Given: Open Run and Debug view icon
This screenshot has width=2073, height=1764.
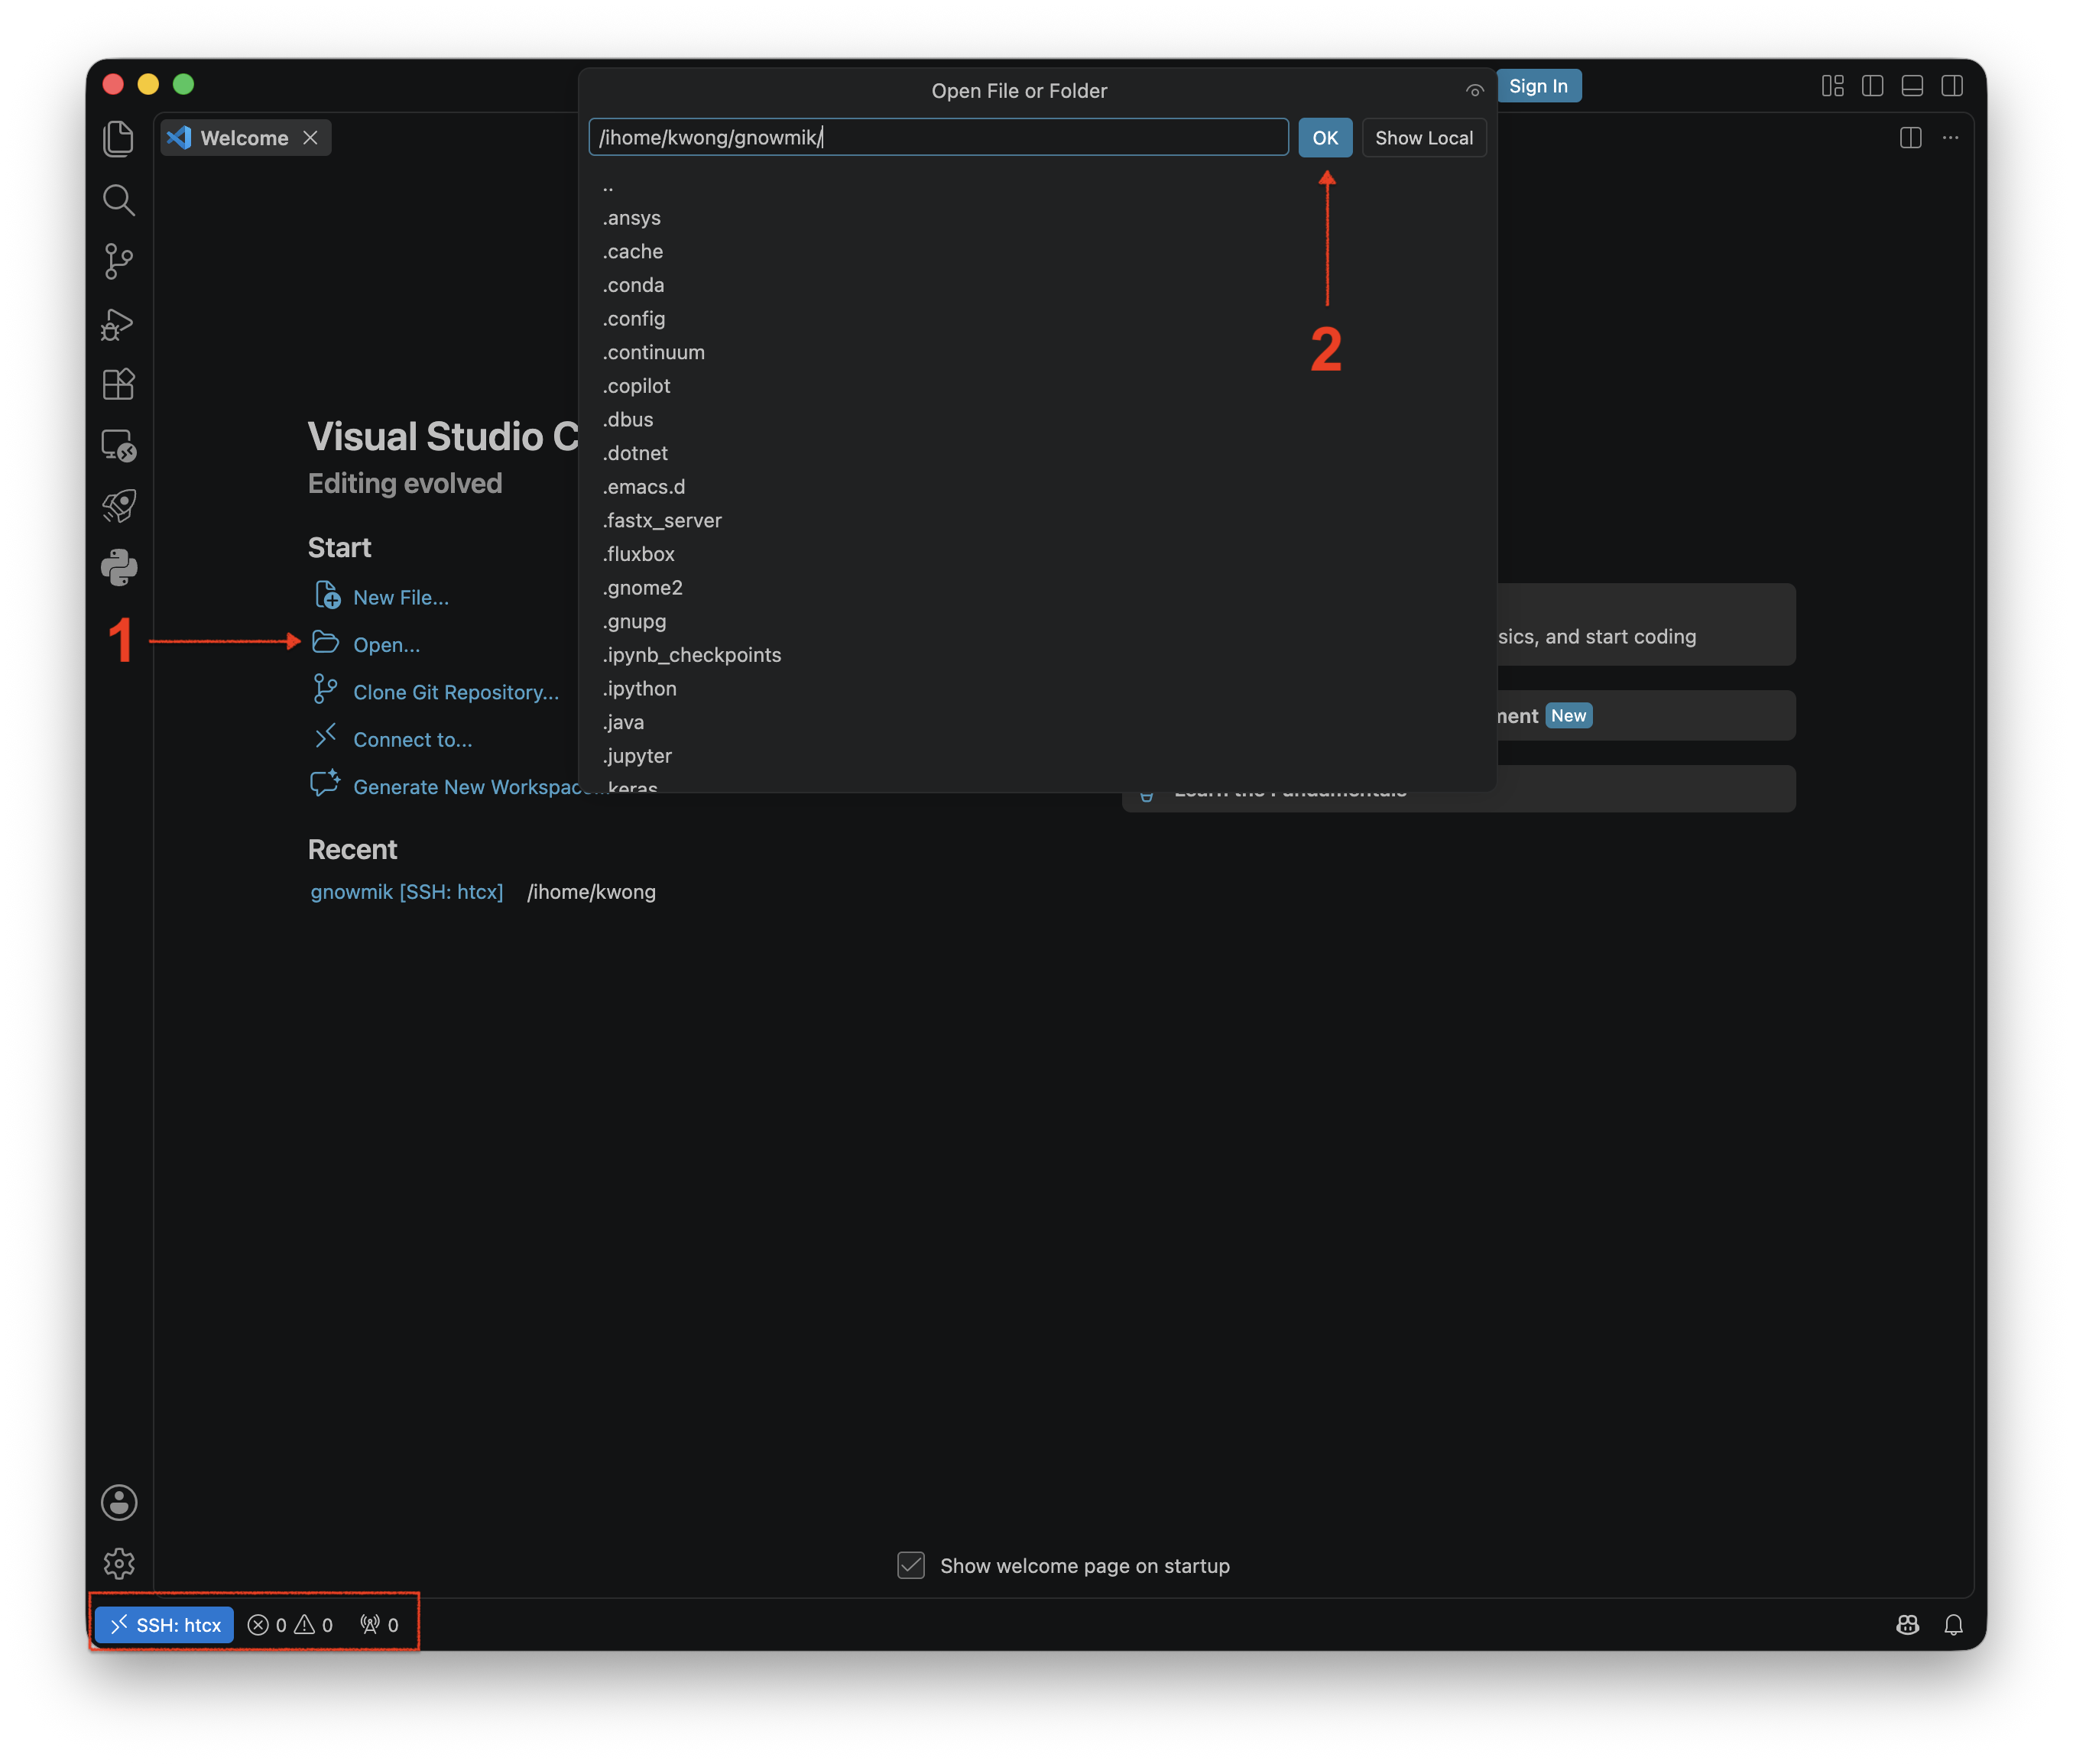Looking at the screenshot, I should pos(118,323).
